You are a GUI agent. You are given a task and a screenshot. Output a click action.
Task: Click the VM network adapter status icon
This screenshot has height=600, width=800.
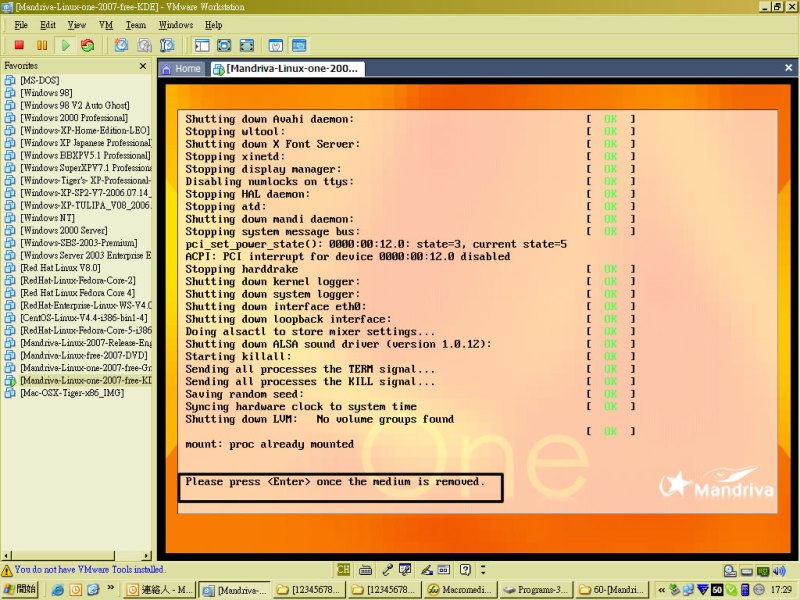(x=763, y=571)
